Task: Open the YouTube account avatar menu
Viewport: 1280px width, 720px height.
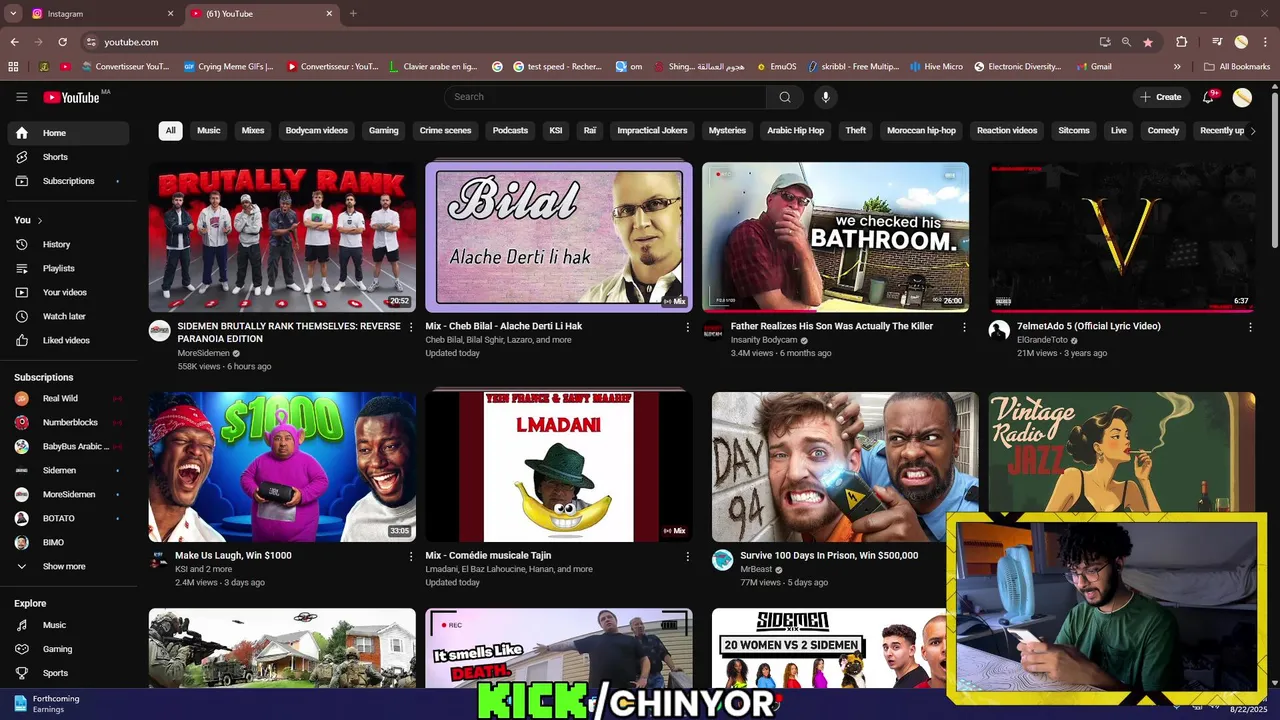Action: 1242,97
